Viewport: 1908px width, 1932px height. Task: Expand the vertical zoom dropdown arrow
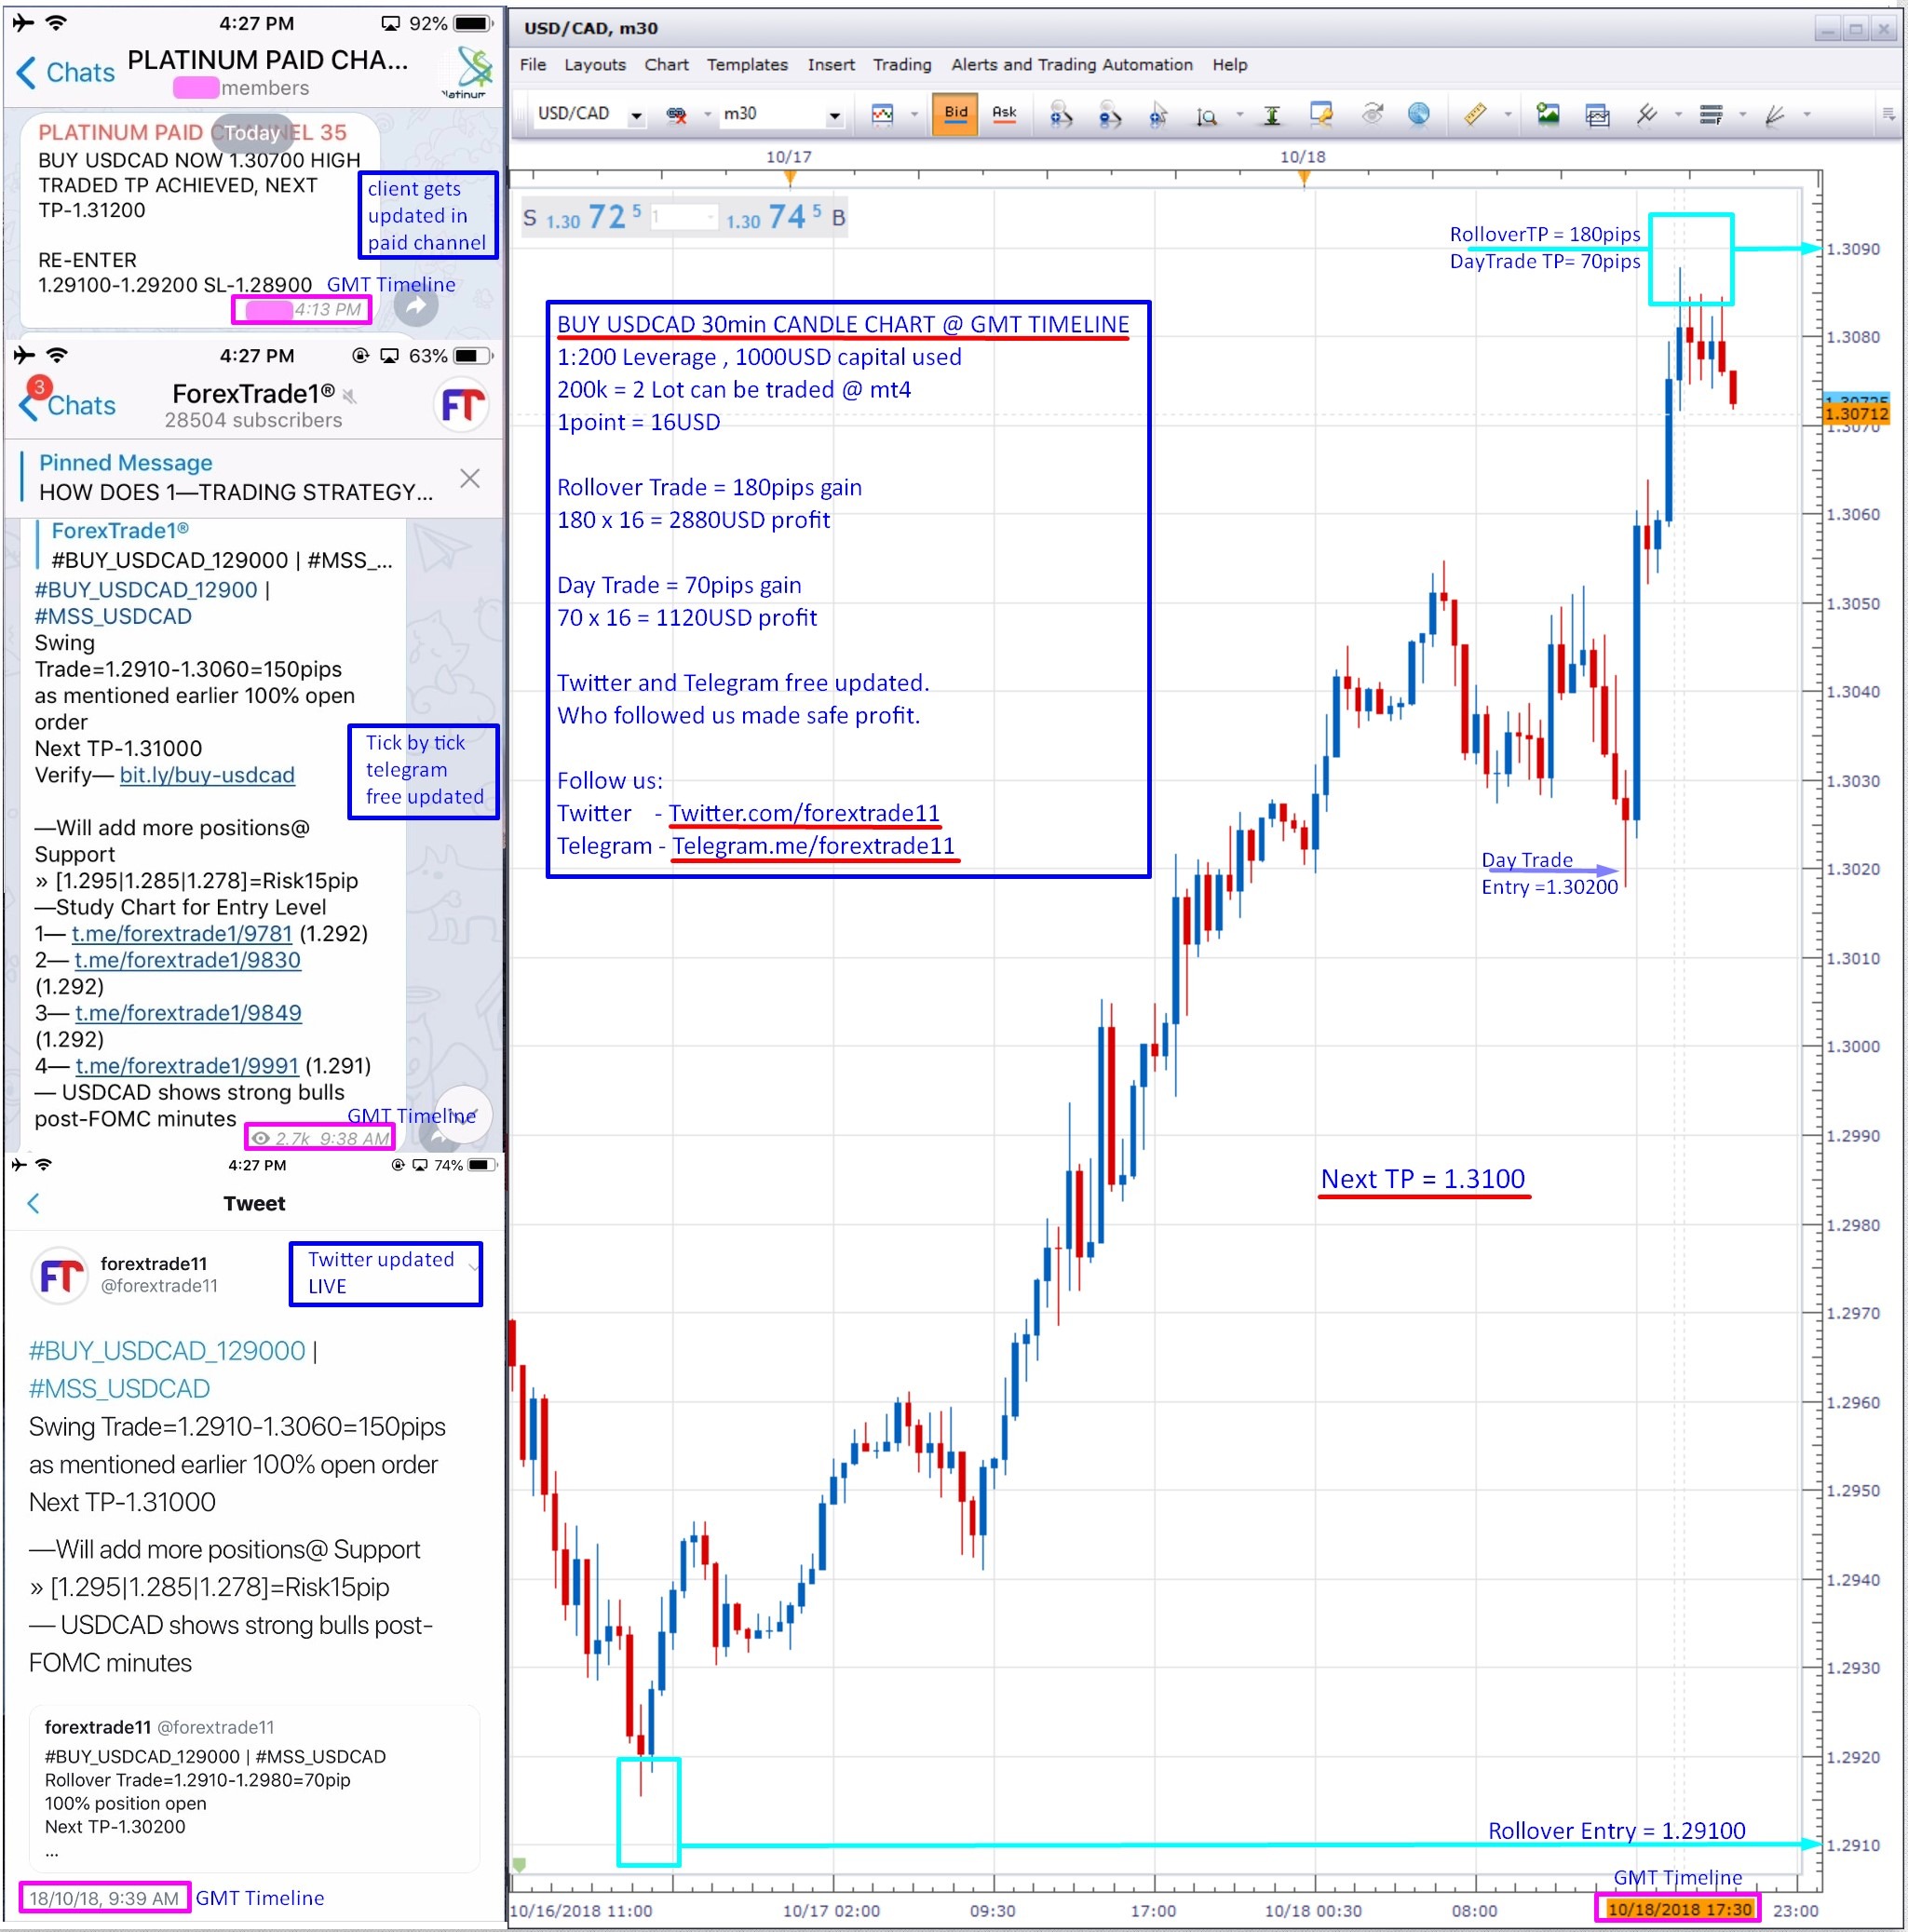pyautogui.click(x=1240, y=115)
